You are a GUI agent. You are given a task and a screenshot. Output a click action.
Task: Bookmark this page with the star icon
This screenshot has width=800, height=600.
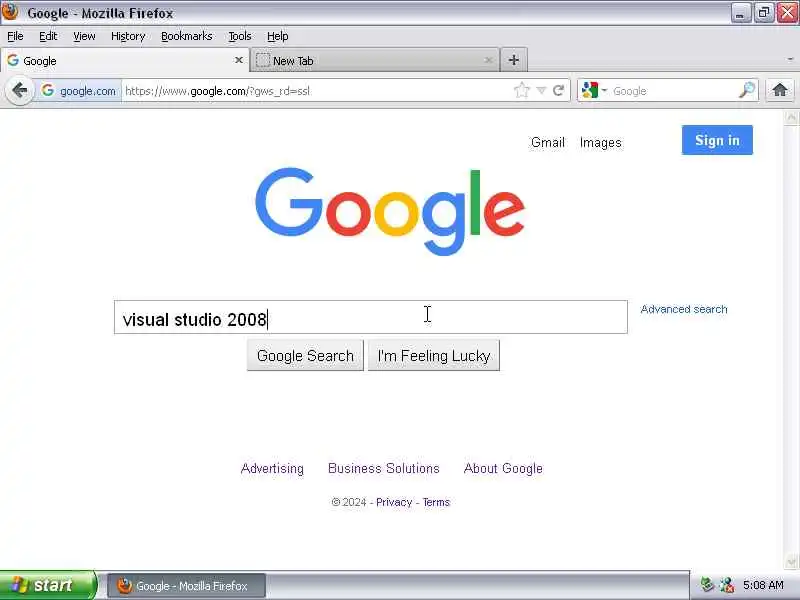pyautogui.click(x=521, y=90)
